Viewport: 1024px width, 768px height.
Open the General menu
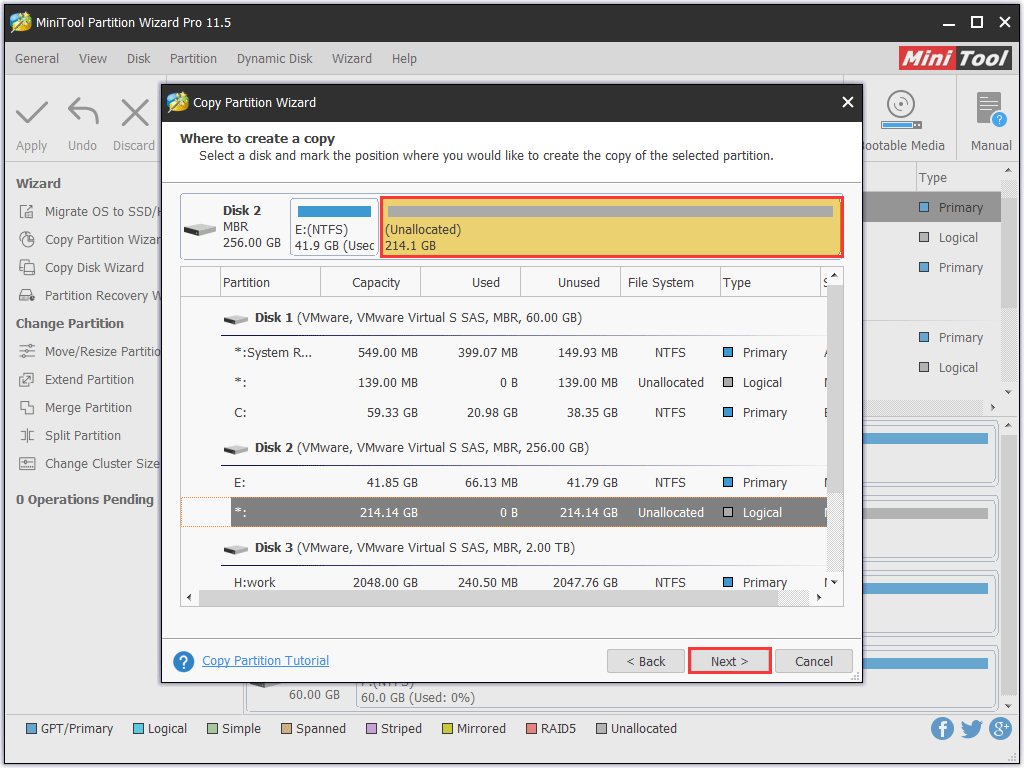coord(37,59)
